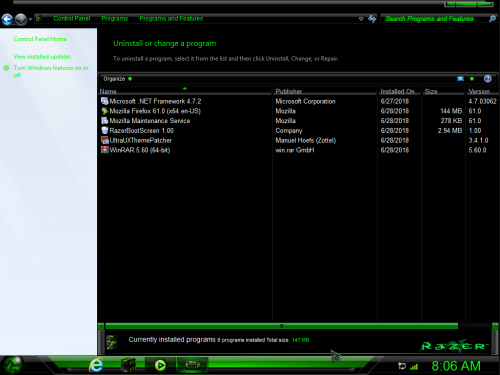Open the Help button

click(x=488, y=79)
